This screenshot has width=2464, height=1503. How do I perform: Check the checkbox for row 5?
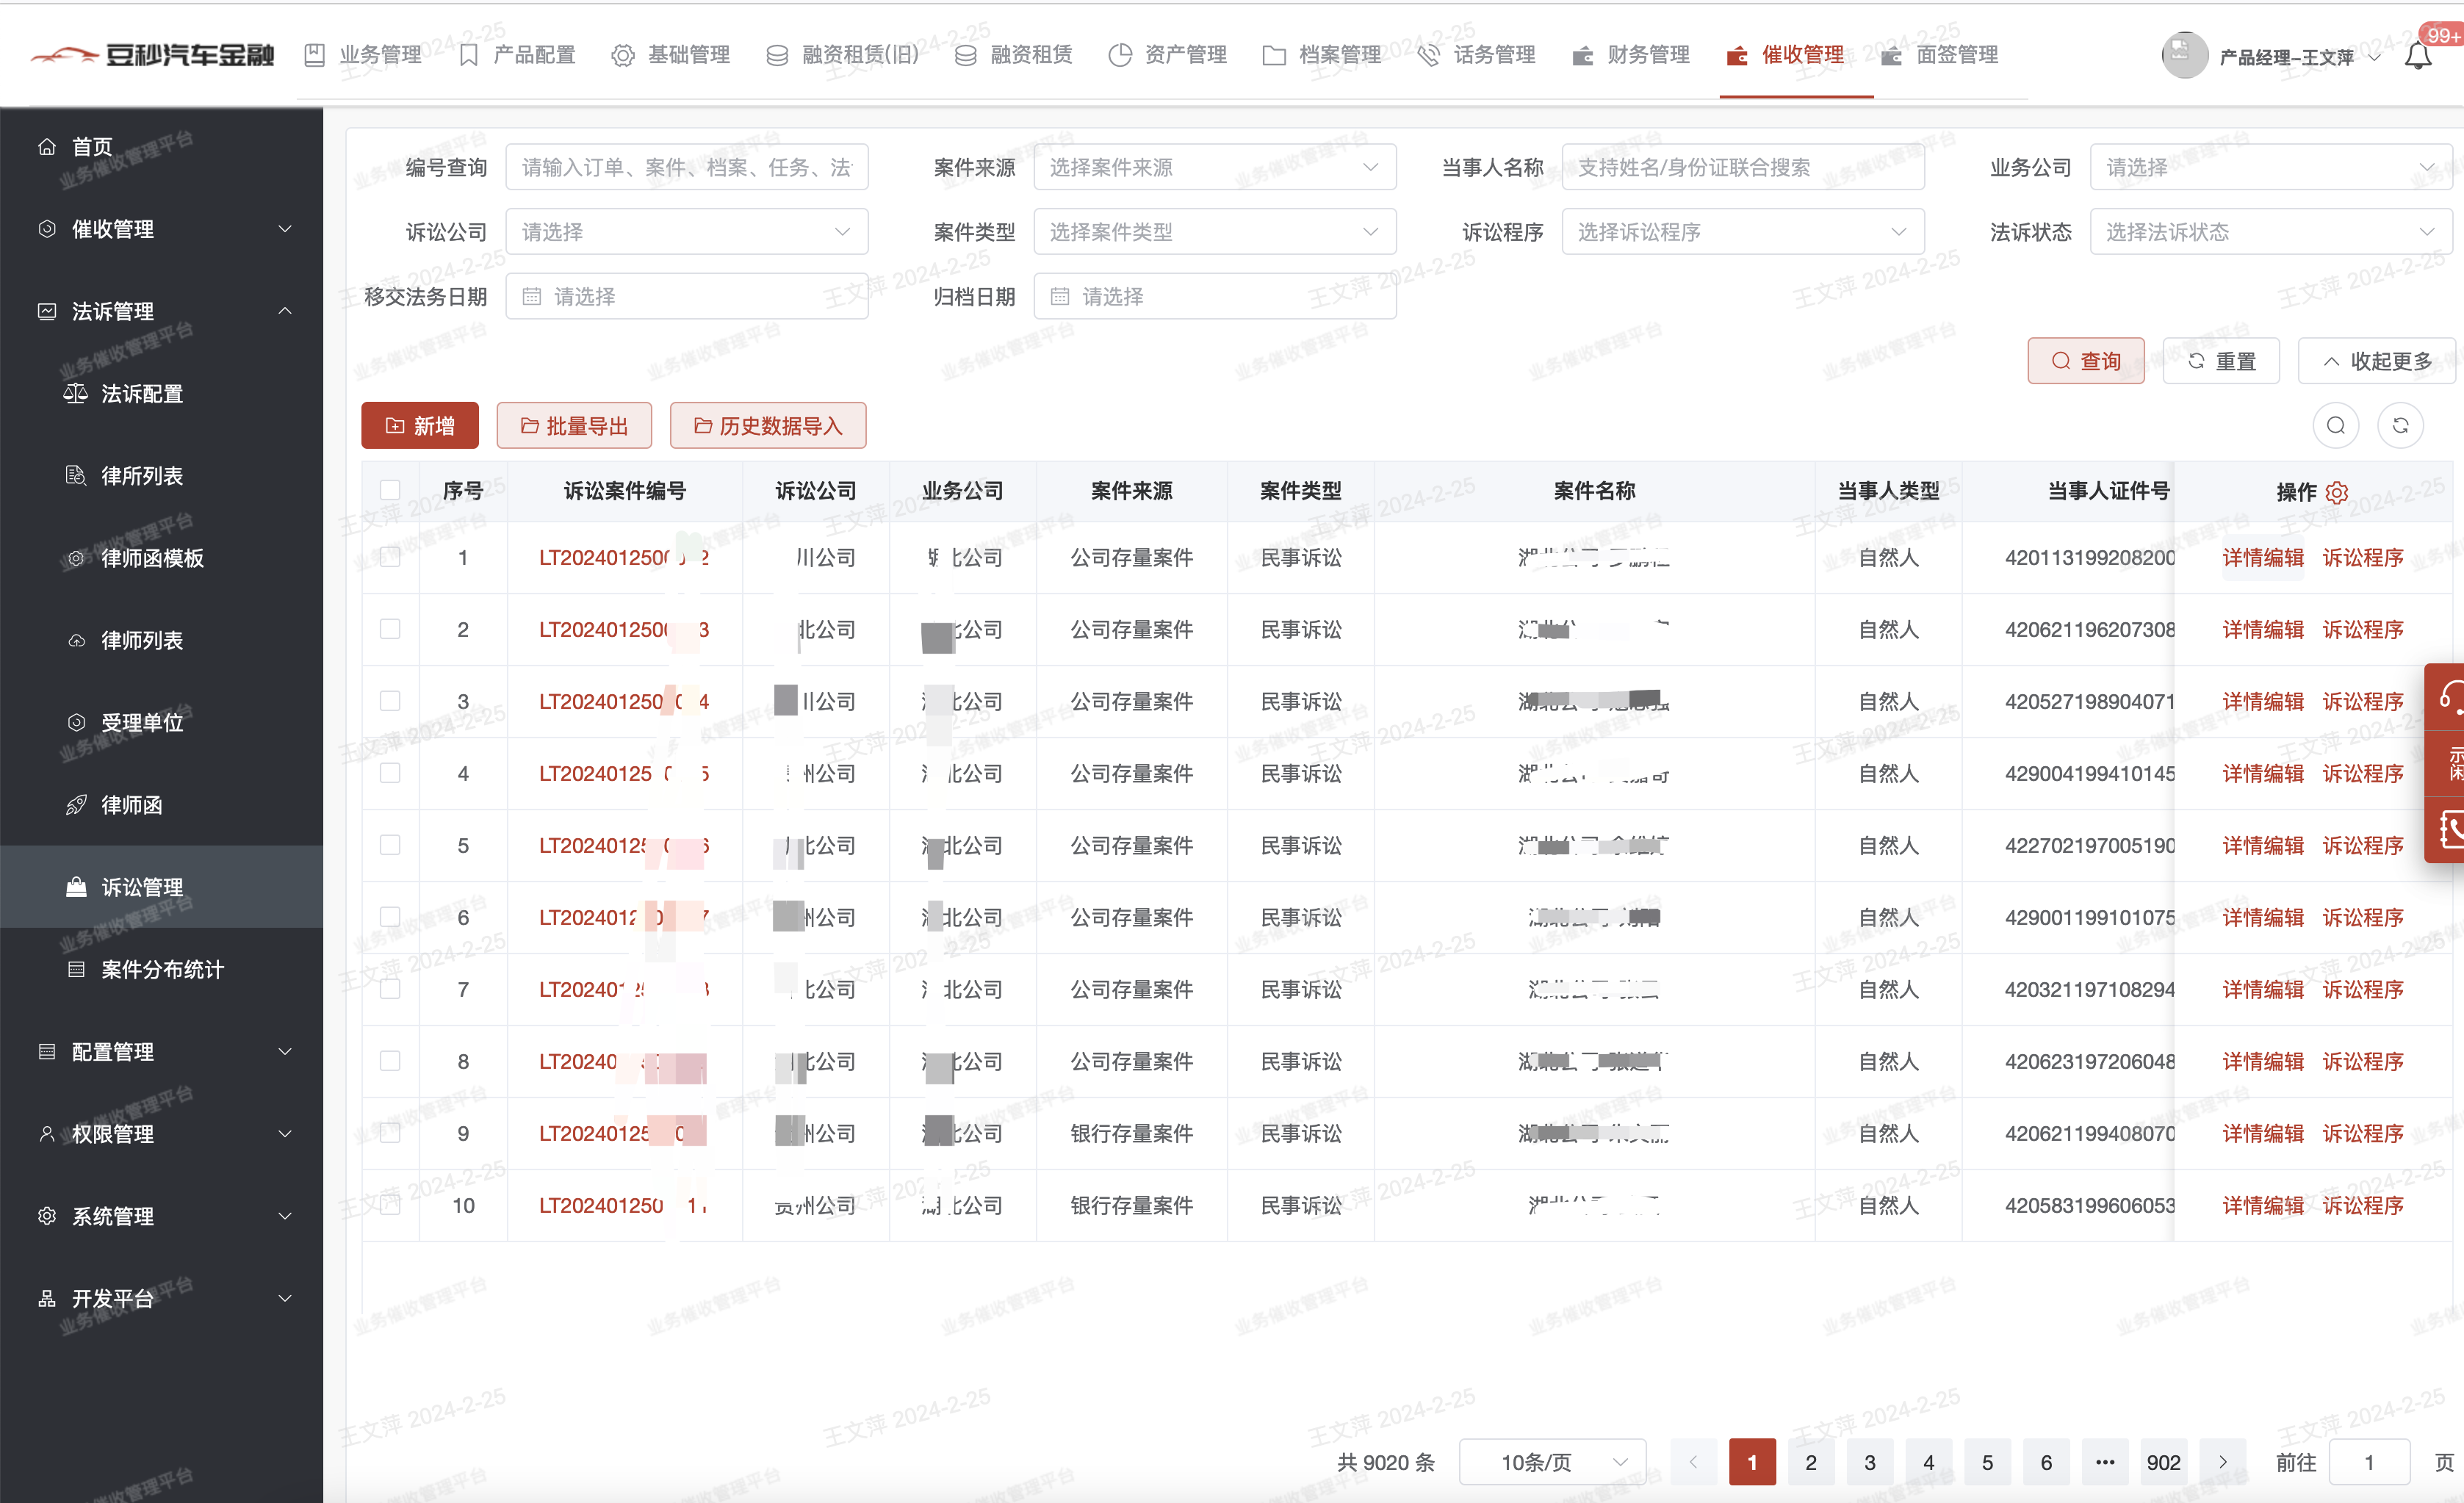[x=390, y=845]
